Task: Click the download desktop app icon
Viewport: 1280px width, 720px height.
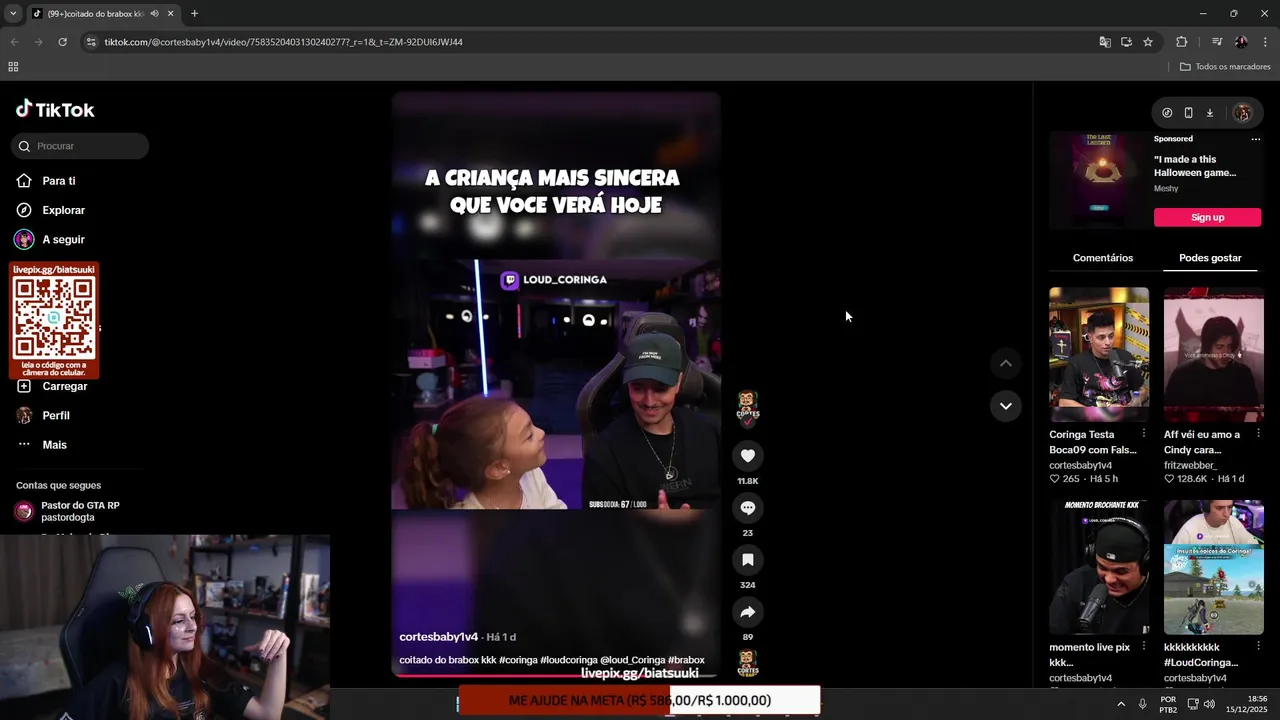Action: (x=1209, y=113)
